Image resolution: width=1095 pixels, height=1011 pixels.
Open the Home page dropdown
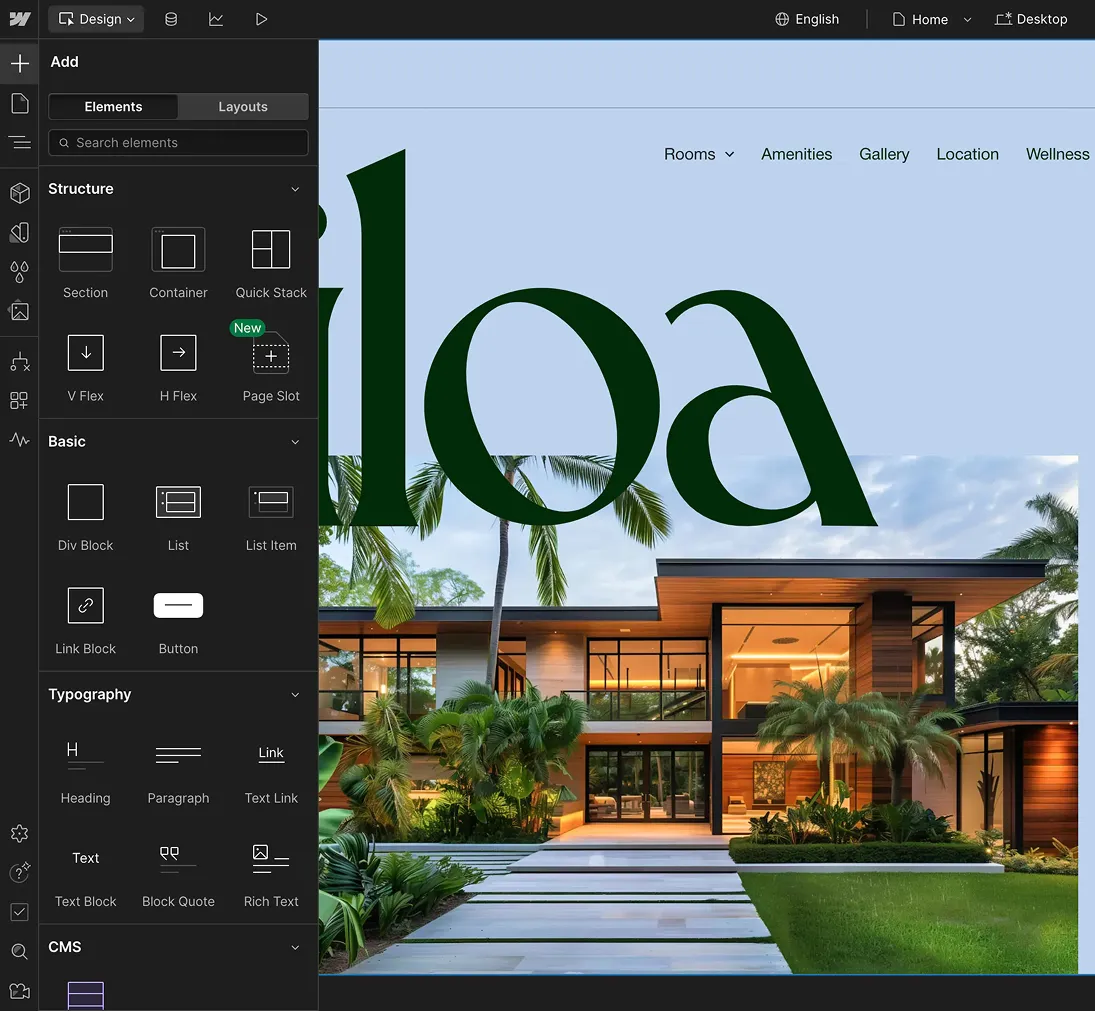pyautogui.click(x=932, y=19)
